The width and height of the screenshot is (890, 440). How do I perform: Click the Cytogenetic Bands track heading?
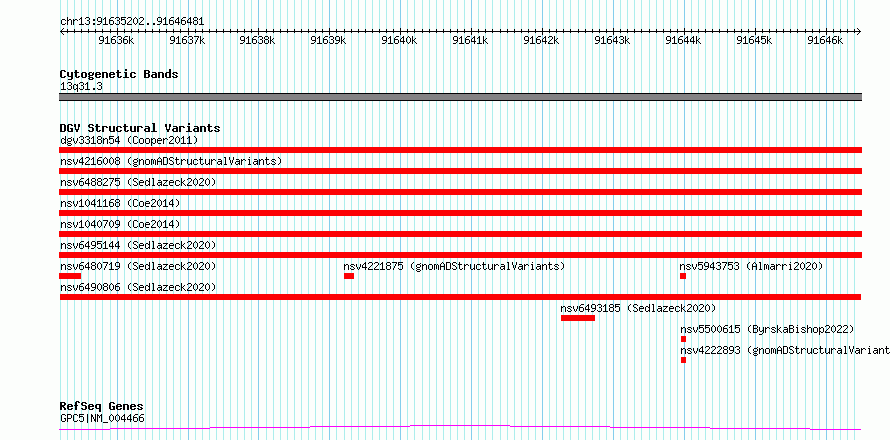pos(119,74)
